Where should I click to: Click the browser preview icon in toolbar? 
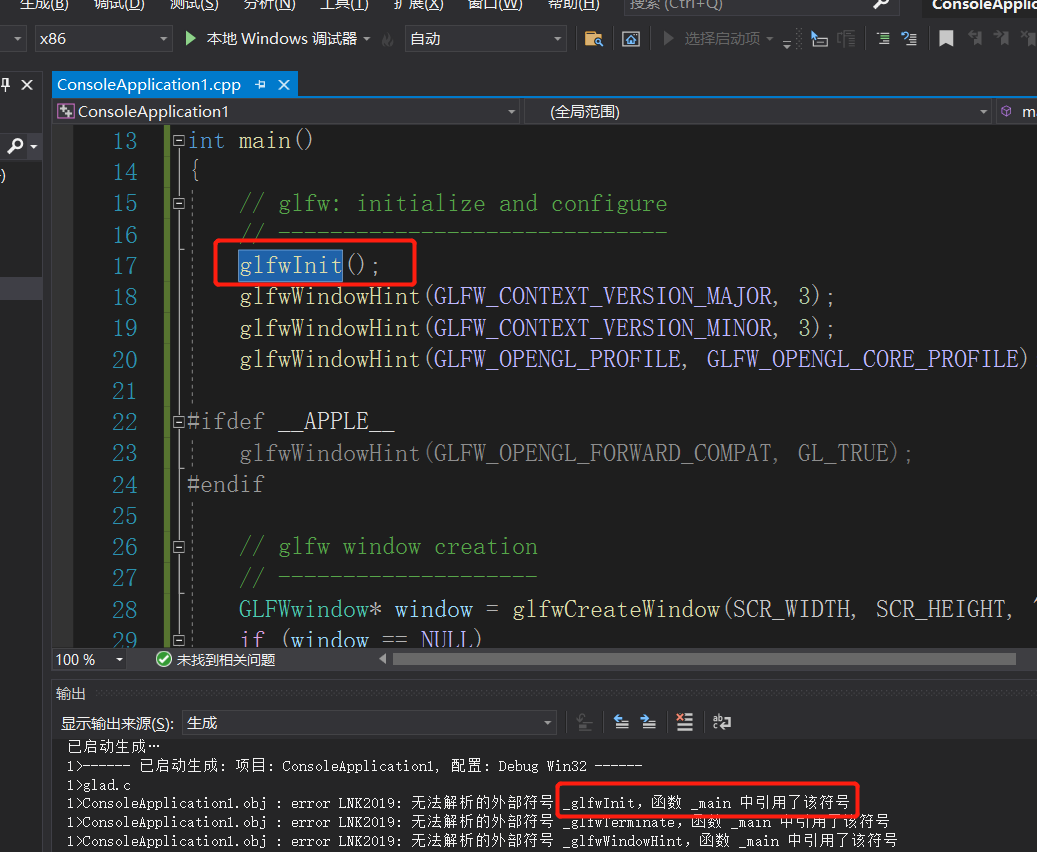631,39
